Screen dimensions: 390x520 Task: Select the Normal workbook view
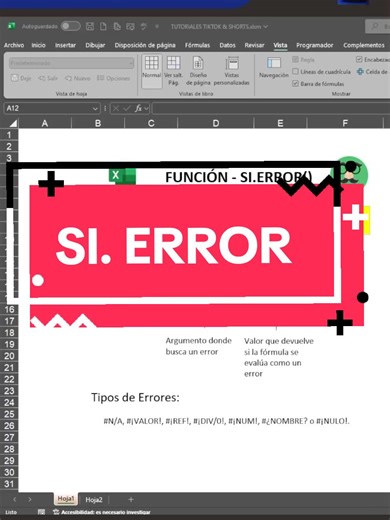click(x=152, y=71)
